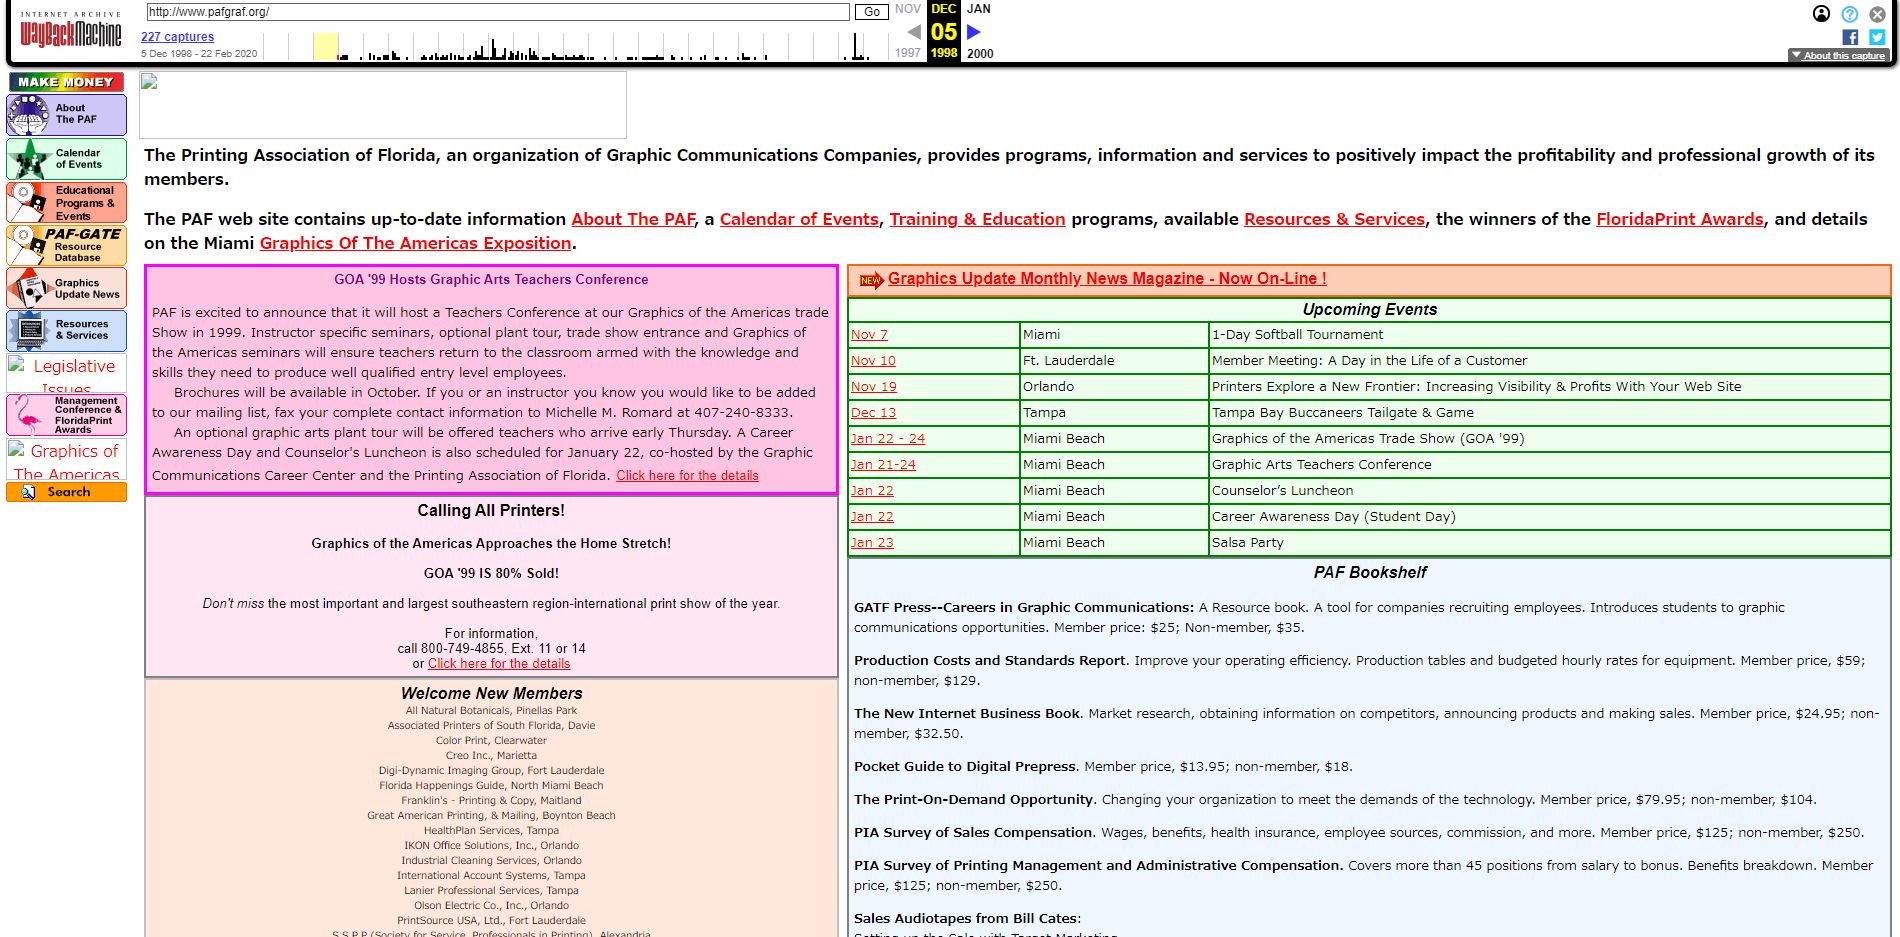The width and height of the screenshot is (1900, 937).
Task: Open Graphics Update News sidebar icon
Action: [x=66, y=288]
